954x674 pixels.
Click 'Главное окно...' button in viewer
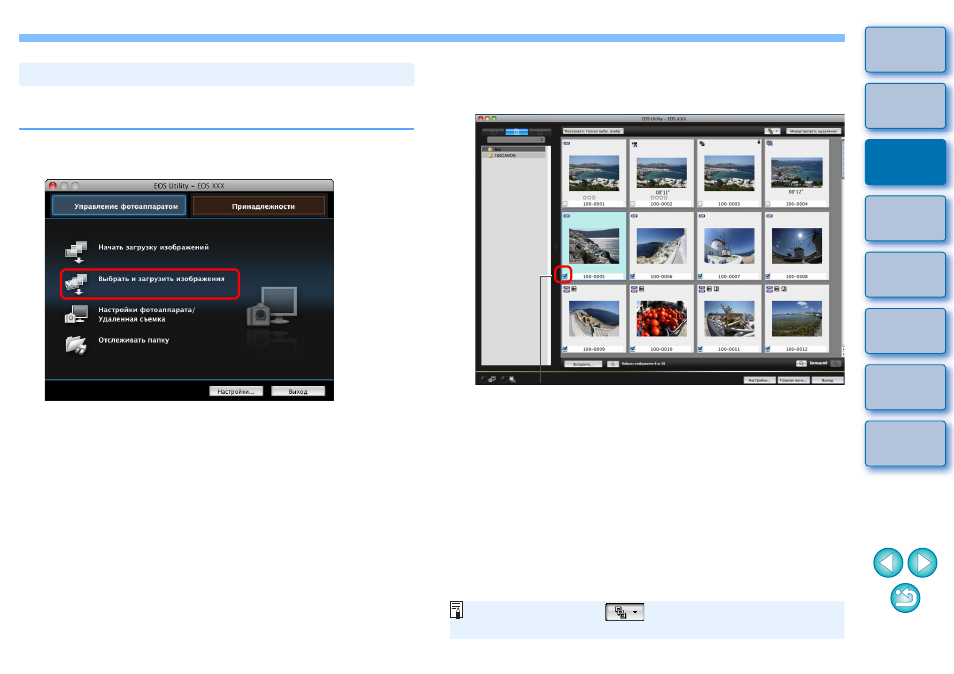794,380
